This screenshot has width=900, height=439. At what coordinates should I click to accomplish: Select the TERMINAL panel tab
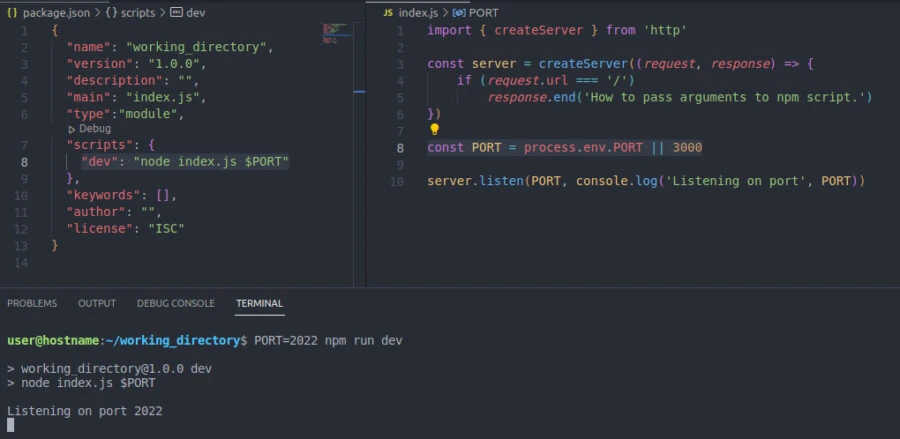259,303
